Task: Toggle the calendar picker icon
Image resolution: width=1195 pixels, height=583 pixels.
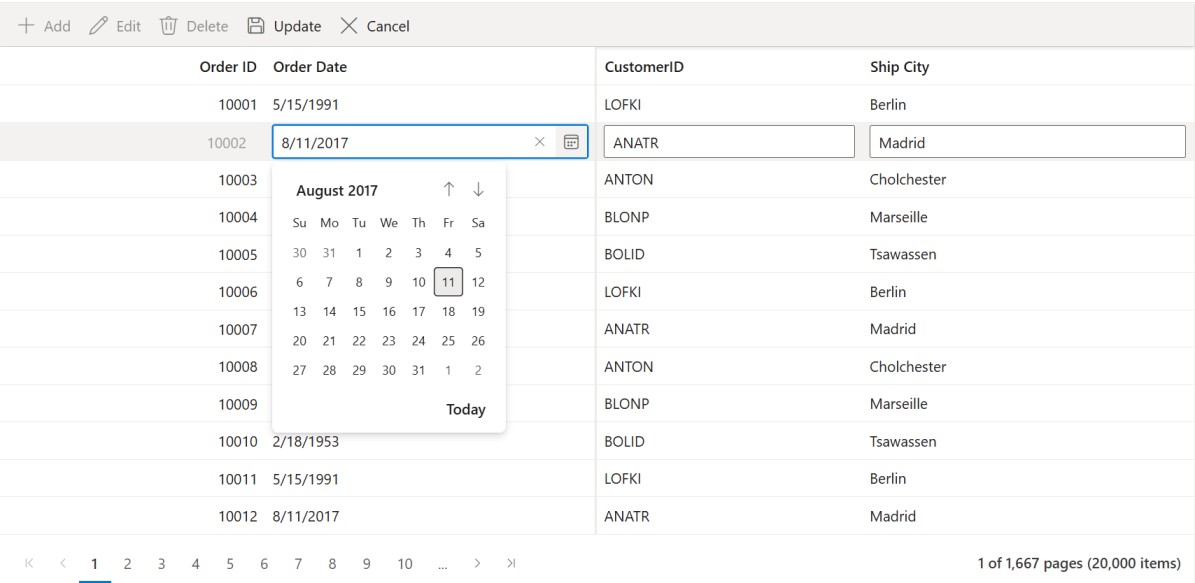Action: pos(571,142)
